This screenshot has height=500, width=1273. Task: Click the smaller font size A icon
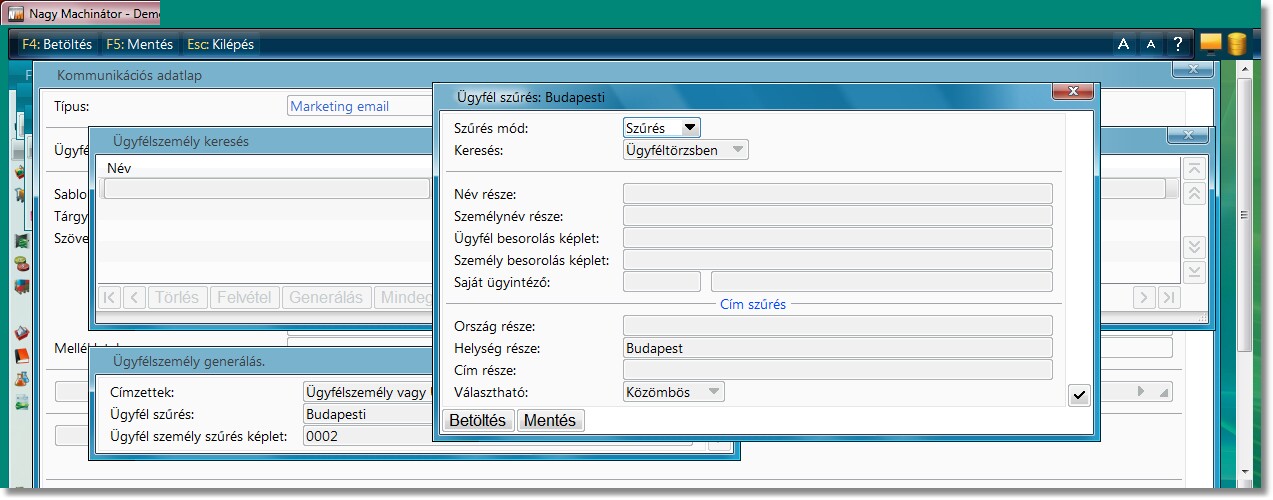(x=1150, y=44)
